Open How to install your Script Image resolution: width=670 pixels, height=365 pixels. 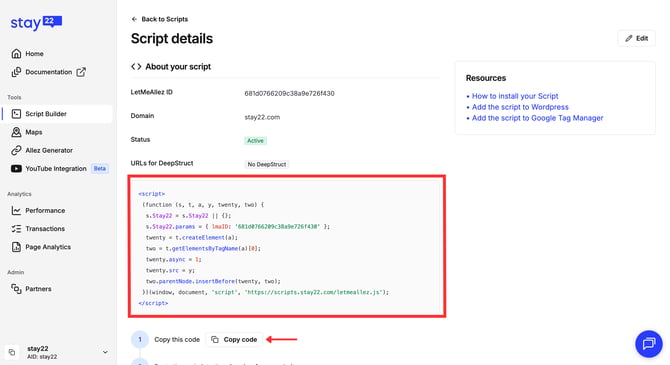click(515, 96)
